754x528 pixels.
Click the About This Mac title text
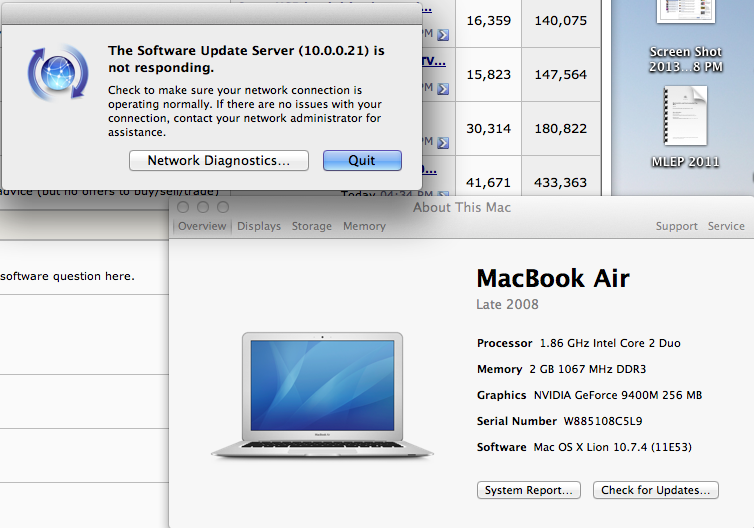pos(462,207)
